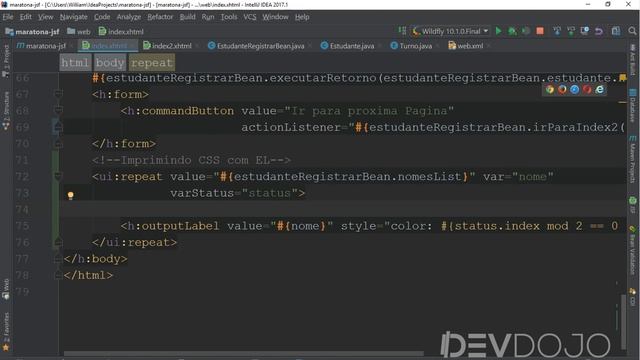Toggle fold marker at closing html line 78
640x360 pixels.
(x=58, y=276)
